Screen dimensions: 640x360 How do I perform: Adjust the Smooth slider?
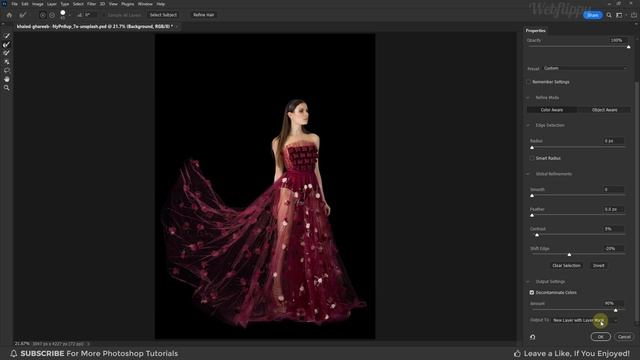[x=532, y=196]
